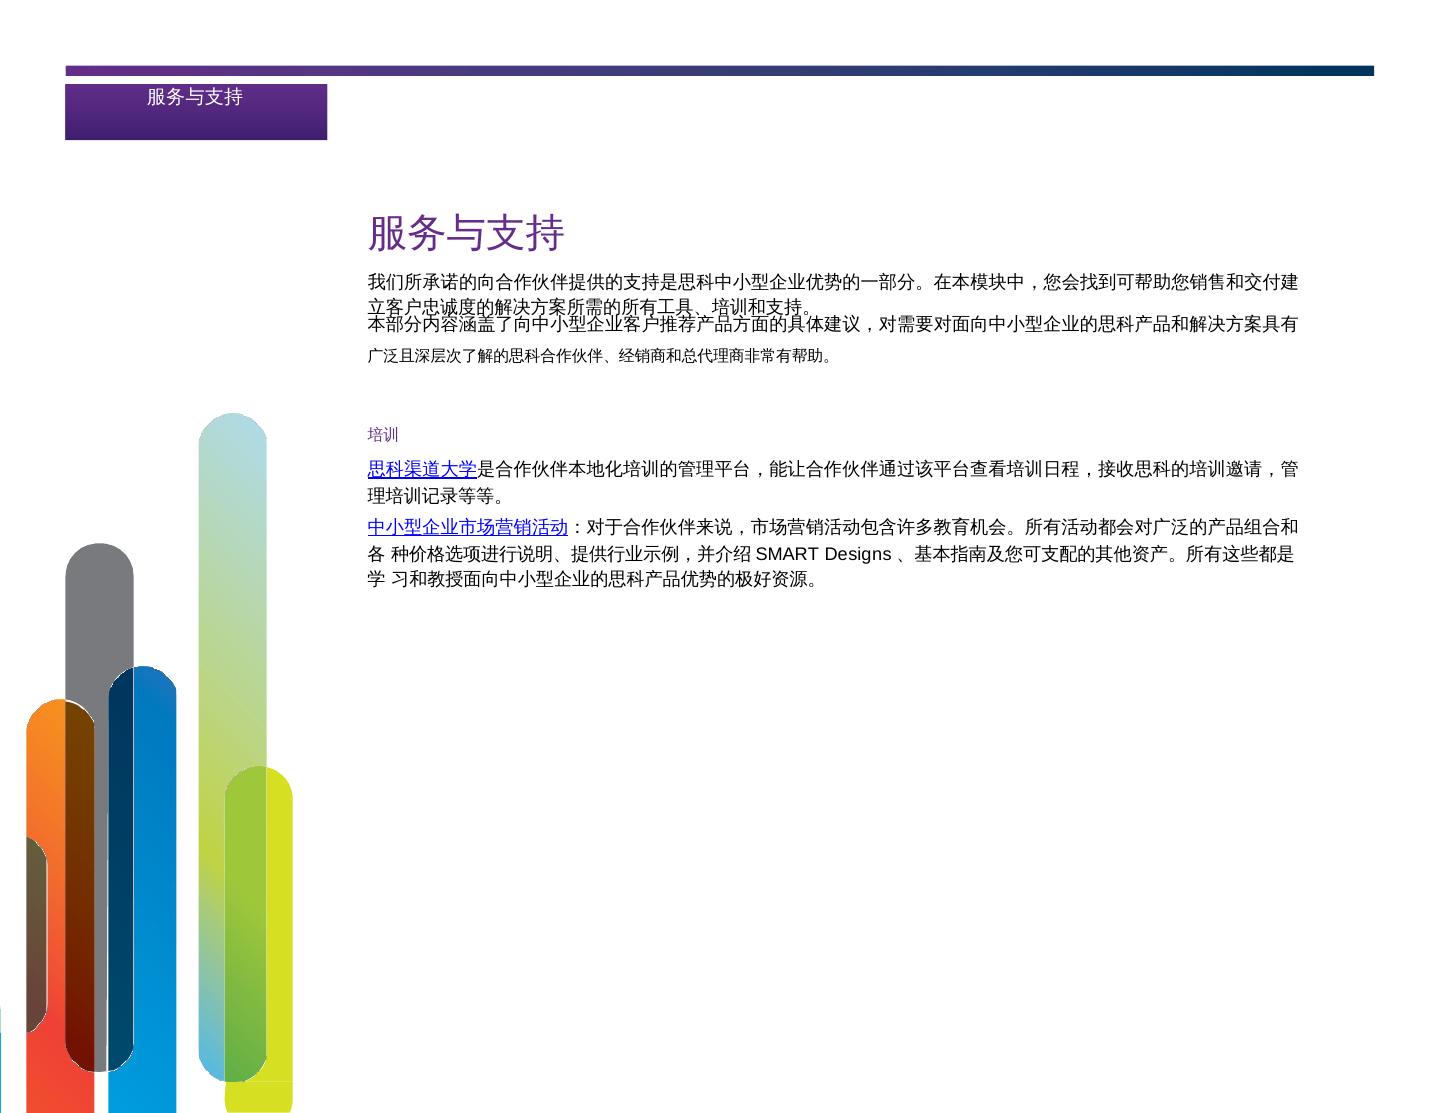Click the line 广泛且深层次了解的思科合作伙伴
1440x1113 pixels.
point(600,355)
